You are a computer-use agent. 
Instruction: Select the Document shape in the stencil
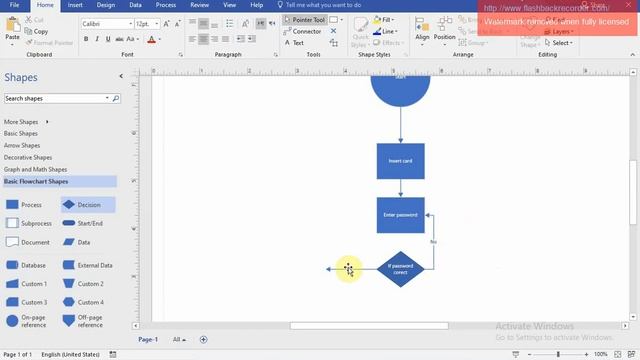pyautogui.click(x=28, y=242)
